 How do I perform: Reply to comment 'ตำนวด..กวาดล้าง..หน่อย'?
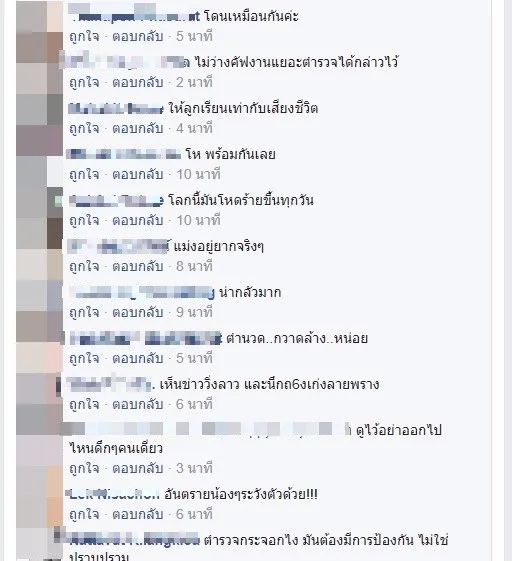(x=138, y=358)
